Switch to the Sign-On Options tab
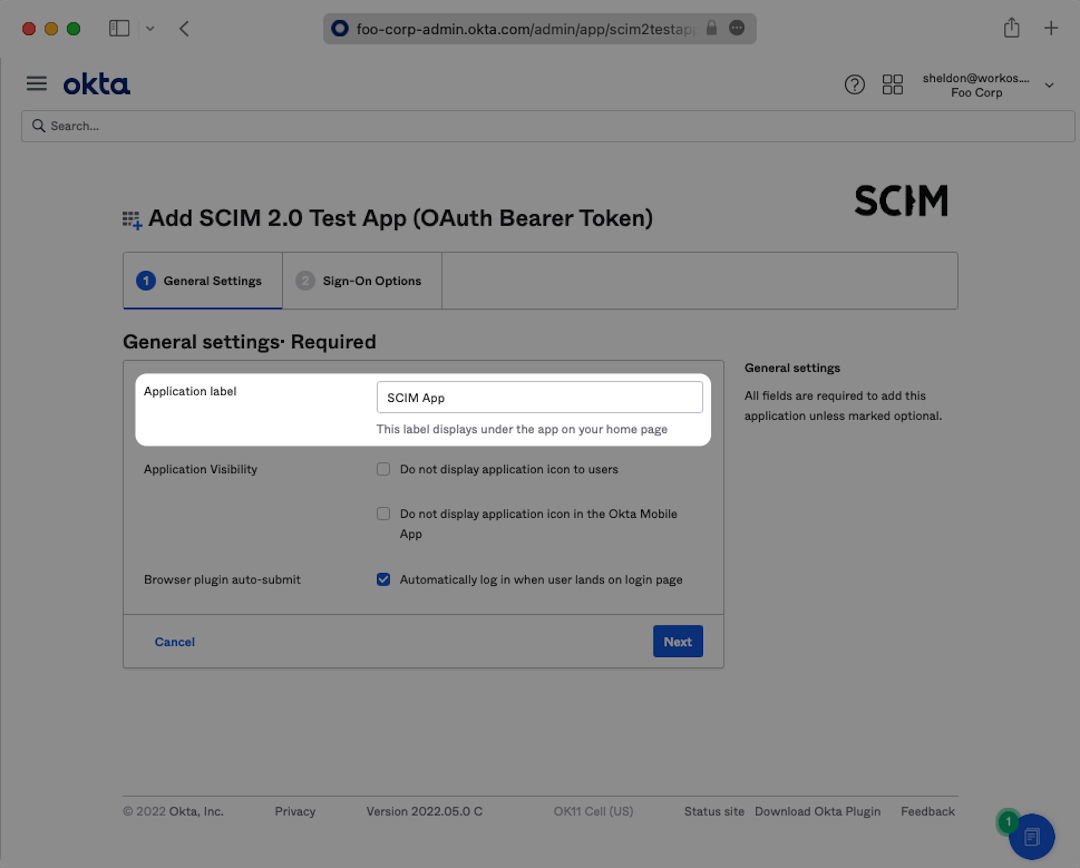The height and width of the screenshot is (868, 1080). 361,281
